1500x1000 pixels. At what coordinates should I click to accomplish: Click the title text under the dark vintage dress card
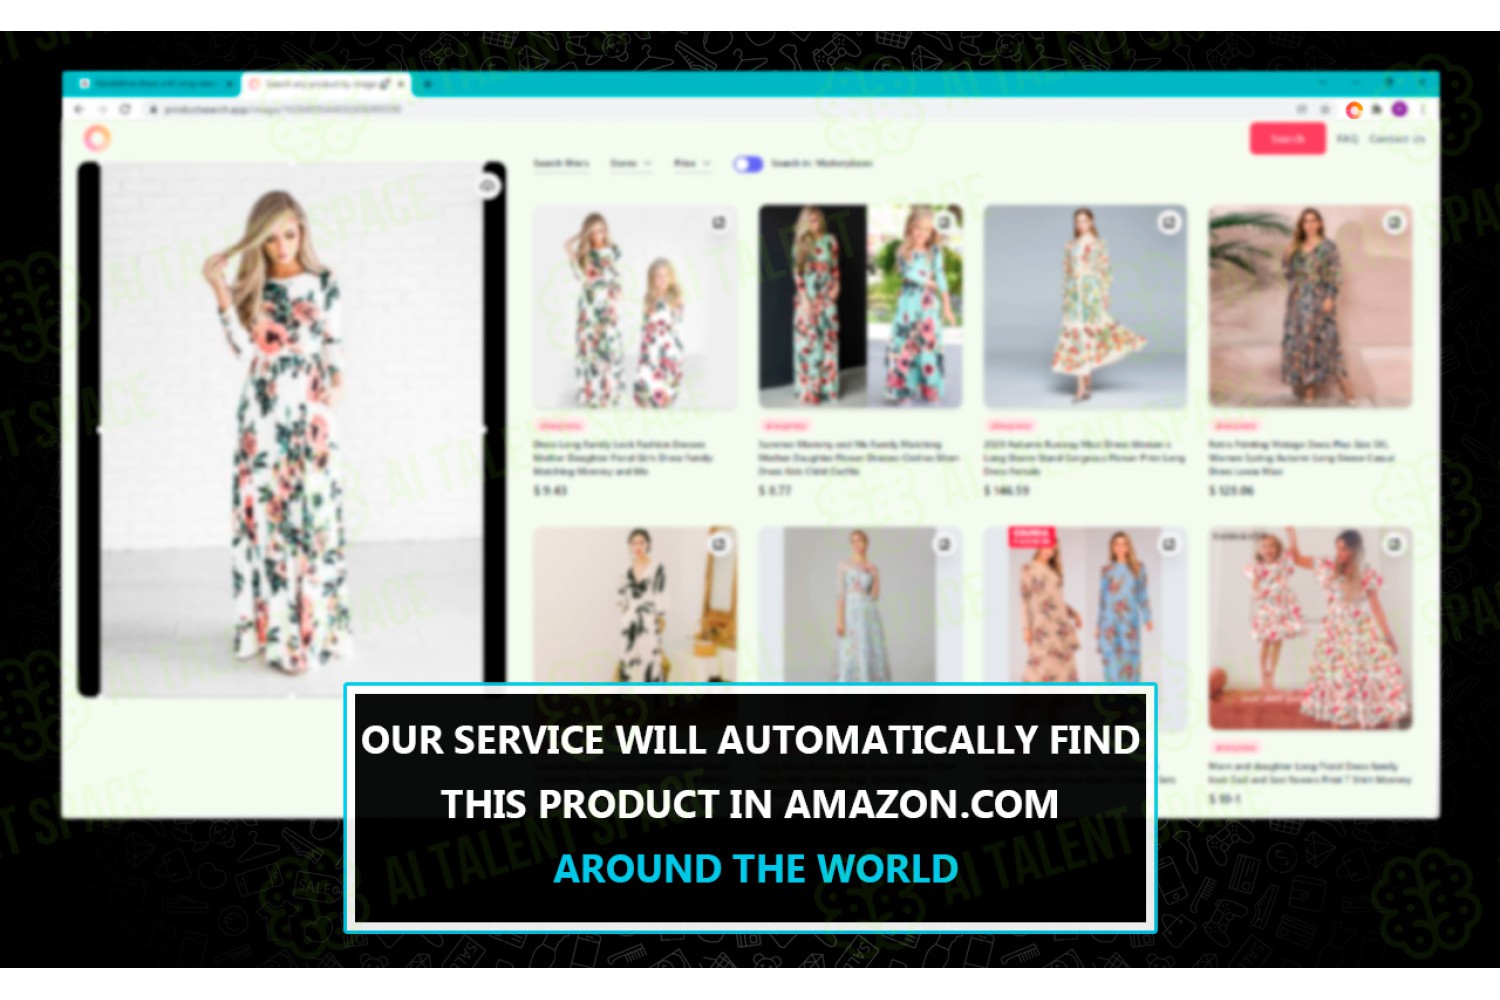(x=1302, y=457)
